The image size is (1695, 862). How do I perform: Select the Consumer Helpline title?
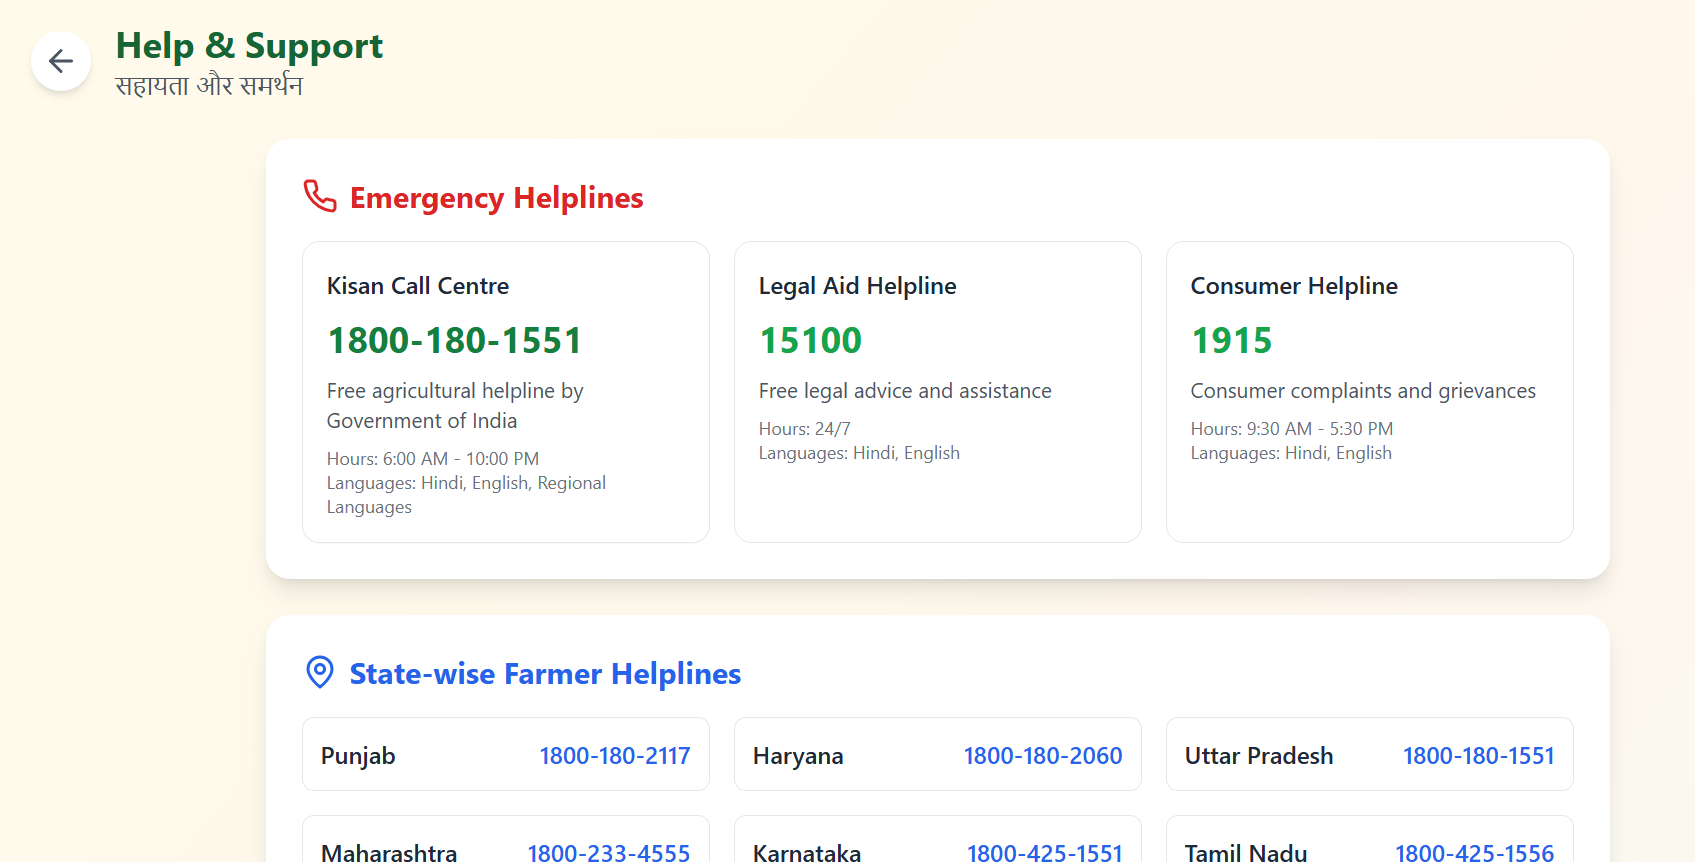pyautogui.click(x=1294, y=286)
